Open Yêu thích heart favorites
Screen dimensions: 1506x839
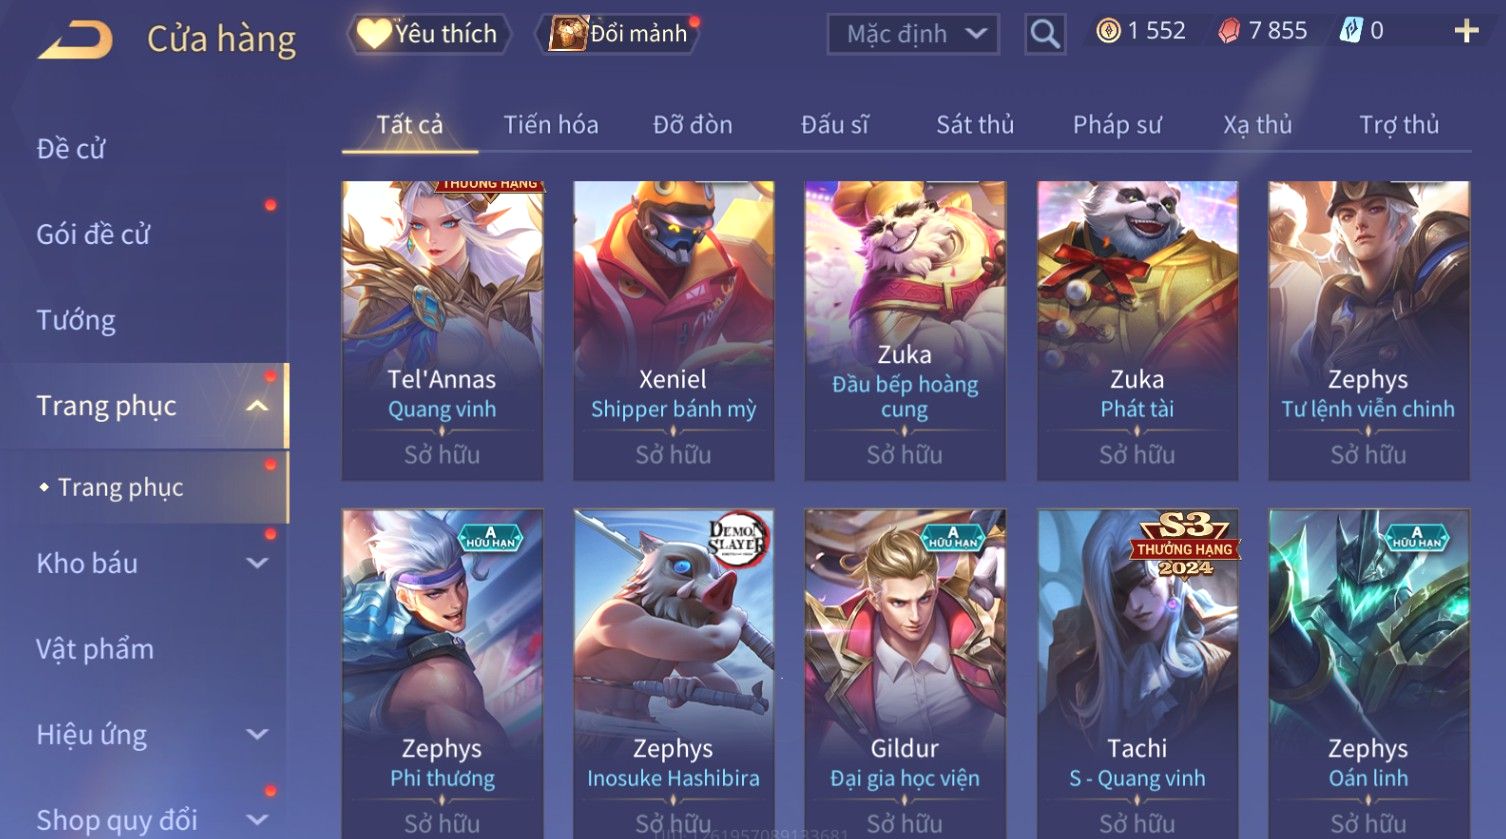click(429, 34)
